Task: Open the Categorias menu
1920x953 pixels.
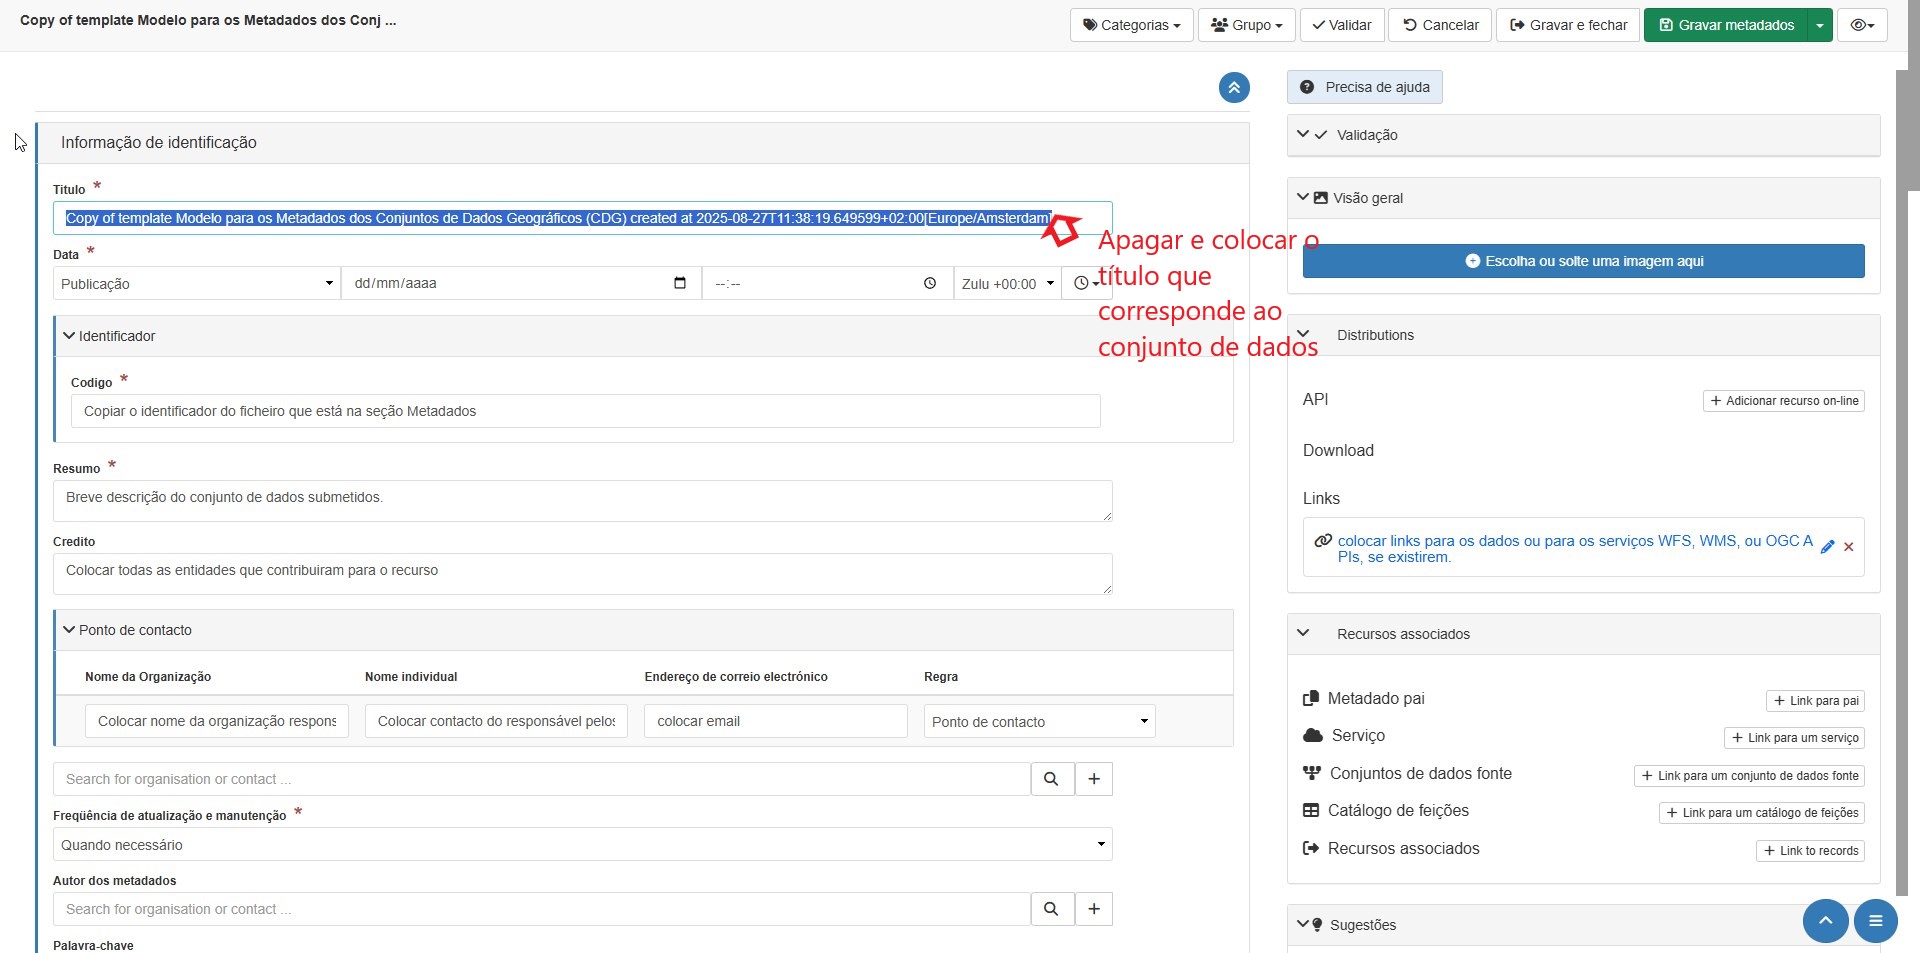Action: click(1131, 25)
